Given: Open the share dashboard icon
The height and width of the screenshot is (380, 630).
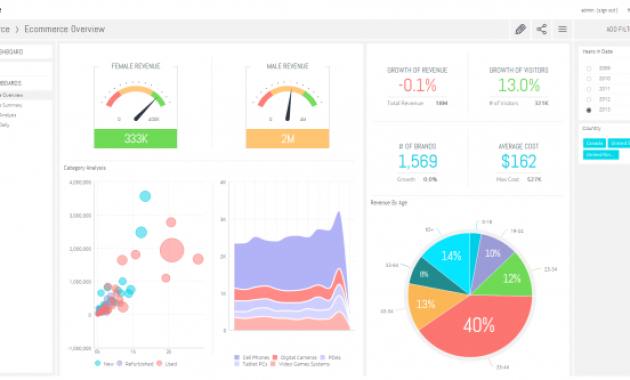Looking at the screenshot, I should point(542,29).
